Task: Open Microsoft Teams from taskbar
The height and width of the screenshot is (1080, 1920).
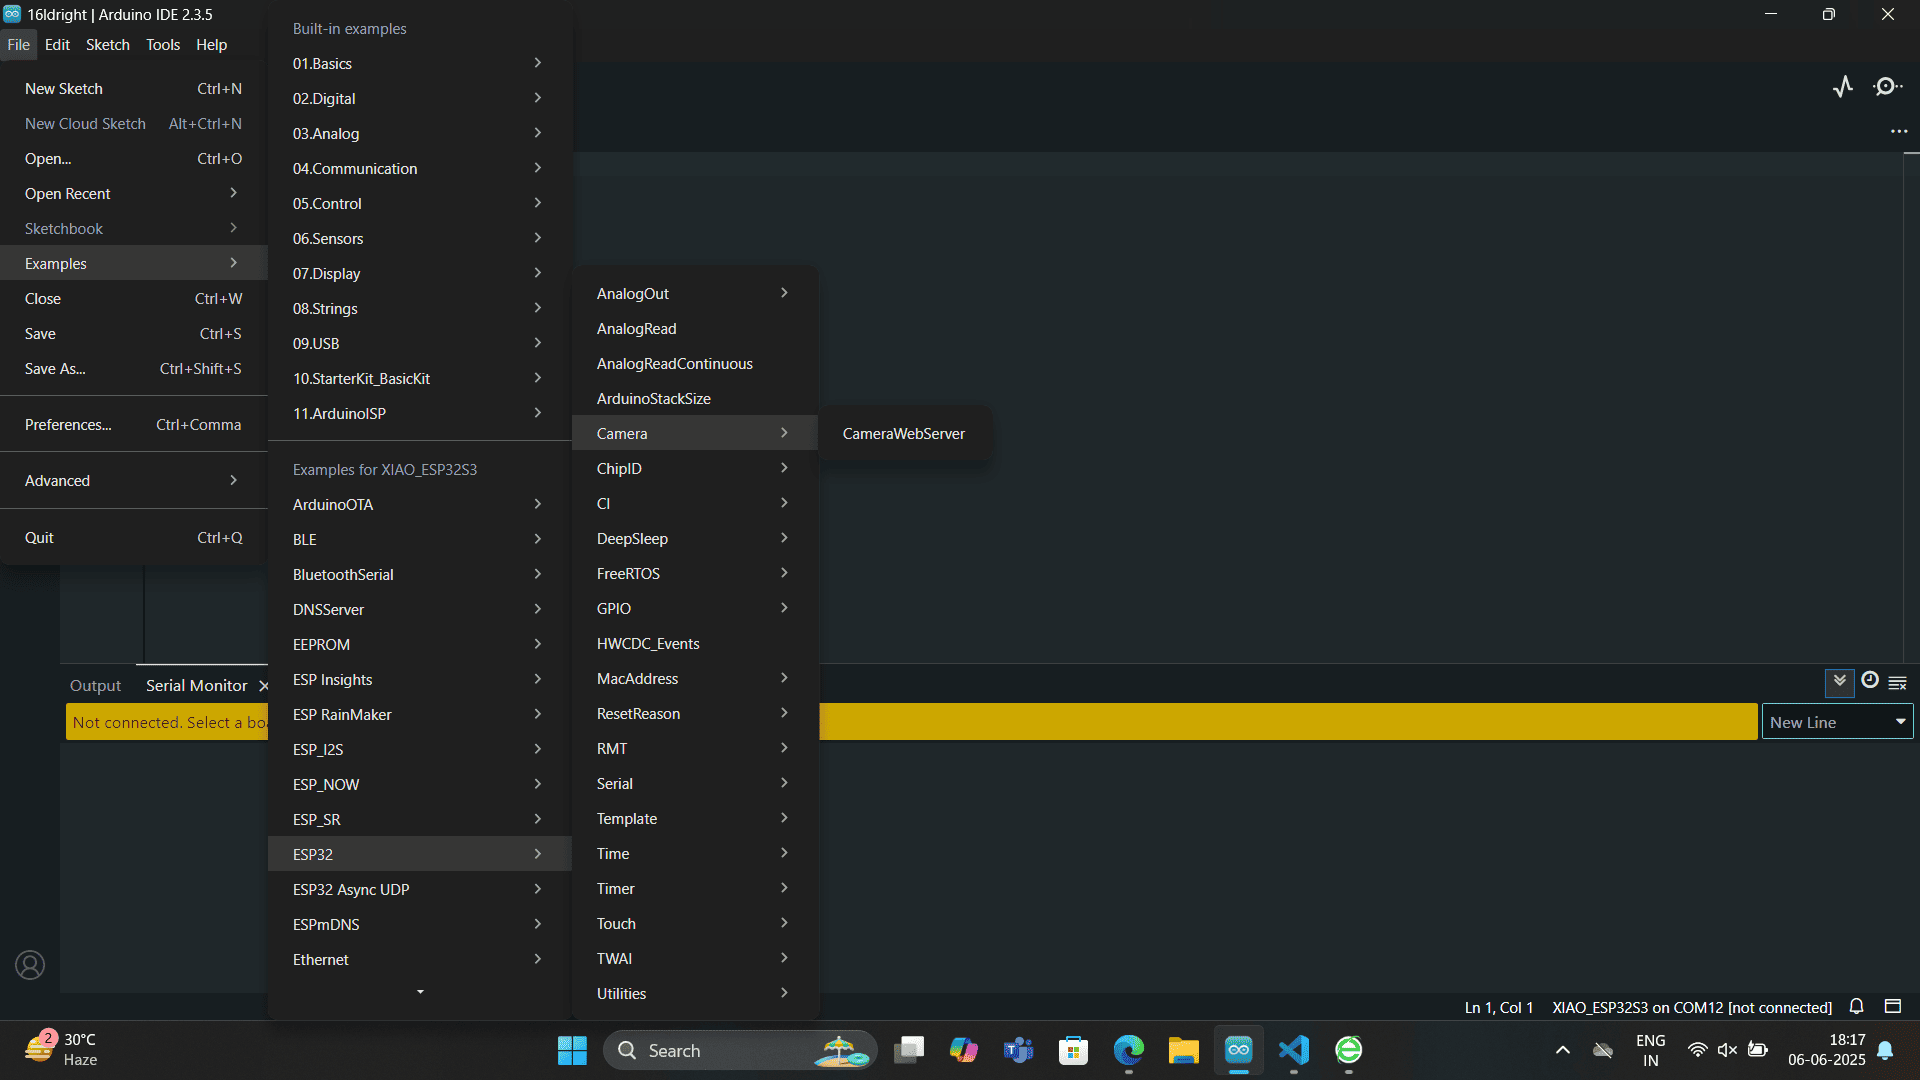Action: pos(1018,1050)
